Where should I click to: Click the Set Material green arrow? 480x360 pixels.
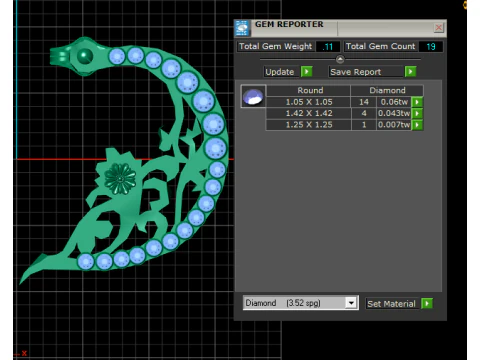427,303
